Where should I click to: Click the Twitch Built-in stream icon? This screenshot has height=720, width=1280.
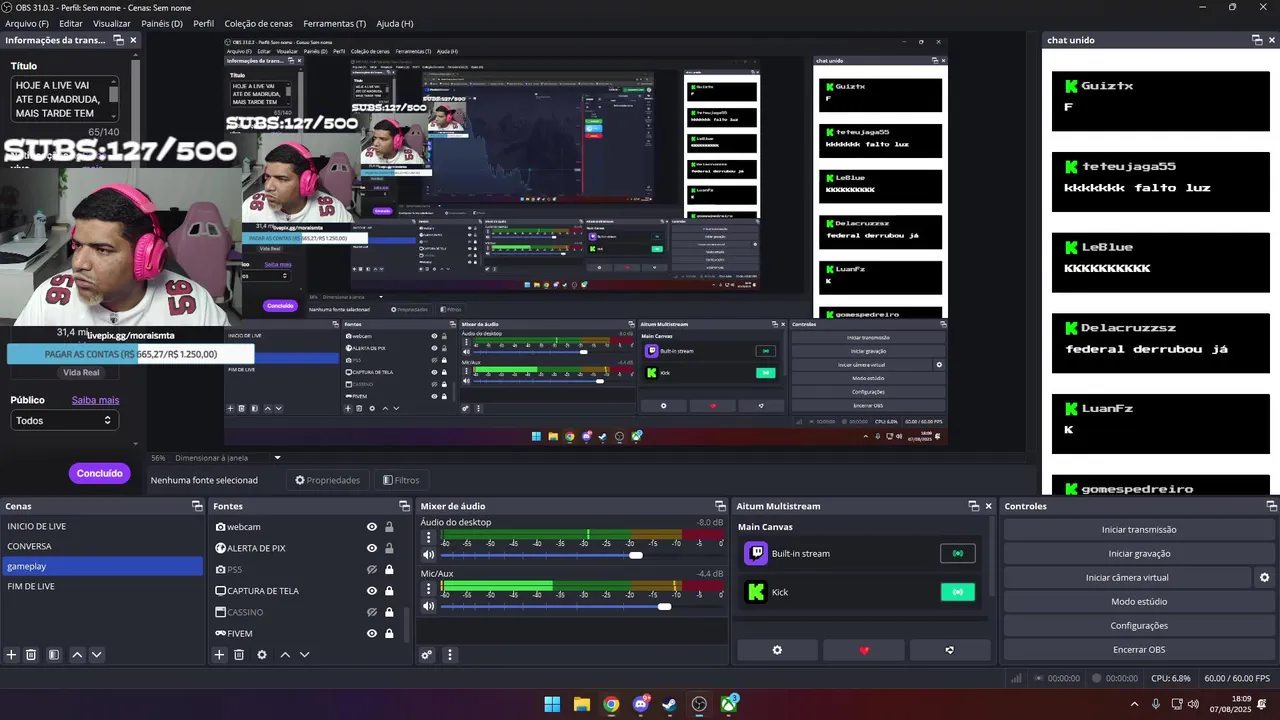[x=757, y=553]
